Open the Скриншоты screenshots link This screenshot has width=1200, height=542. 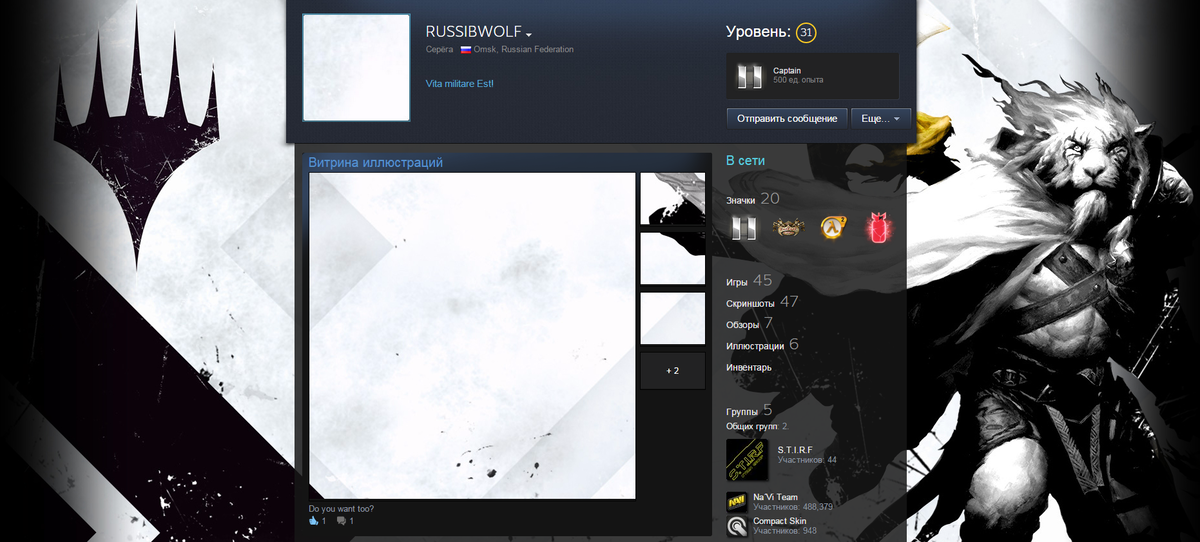[751, 303]
